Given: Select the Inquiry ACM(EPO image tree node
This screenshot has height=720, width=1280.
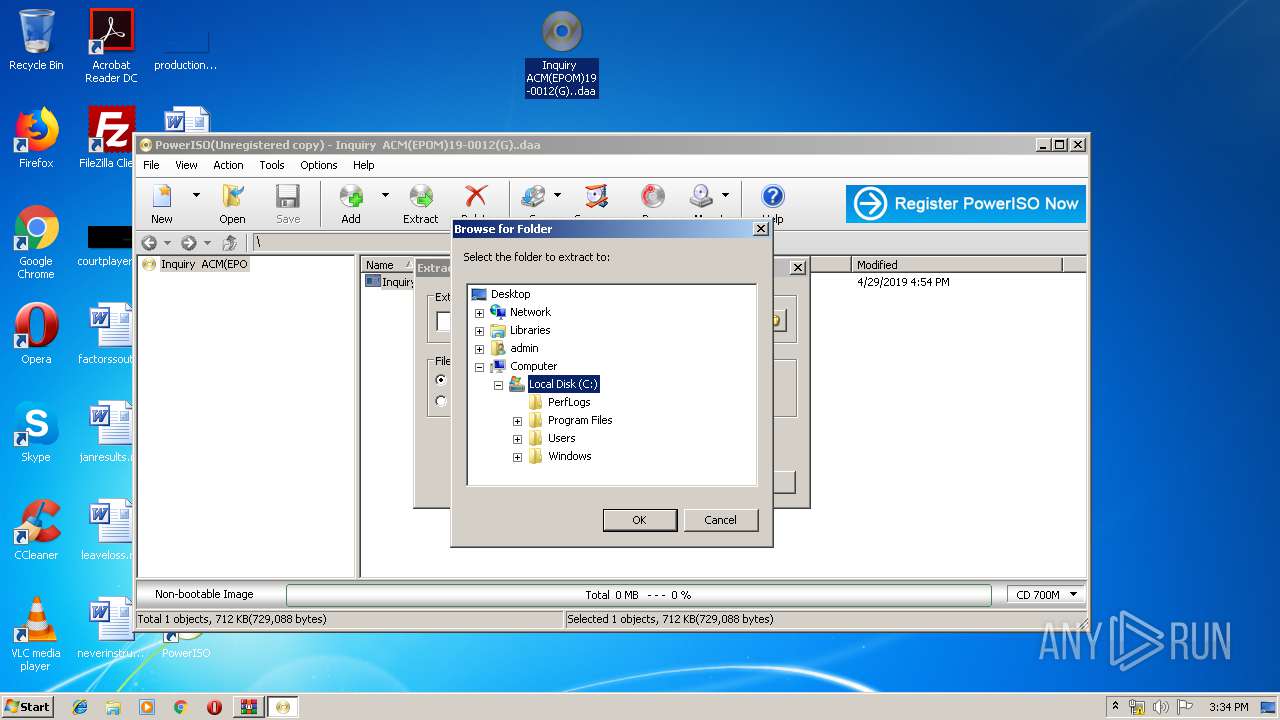Looking at the screenshot, I should point(204,265).
